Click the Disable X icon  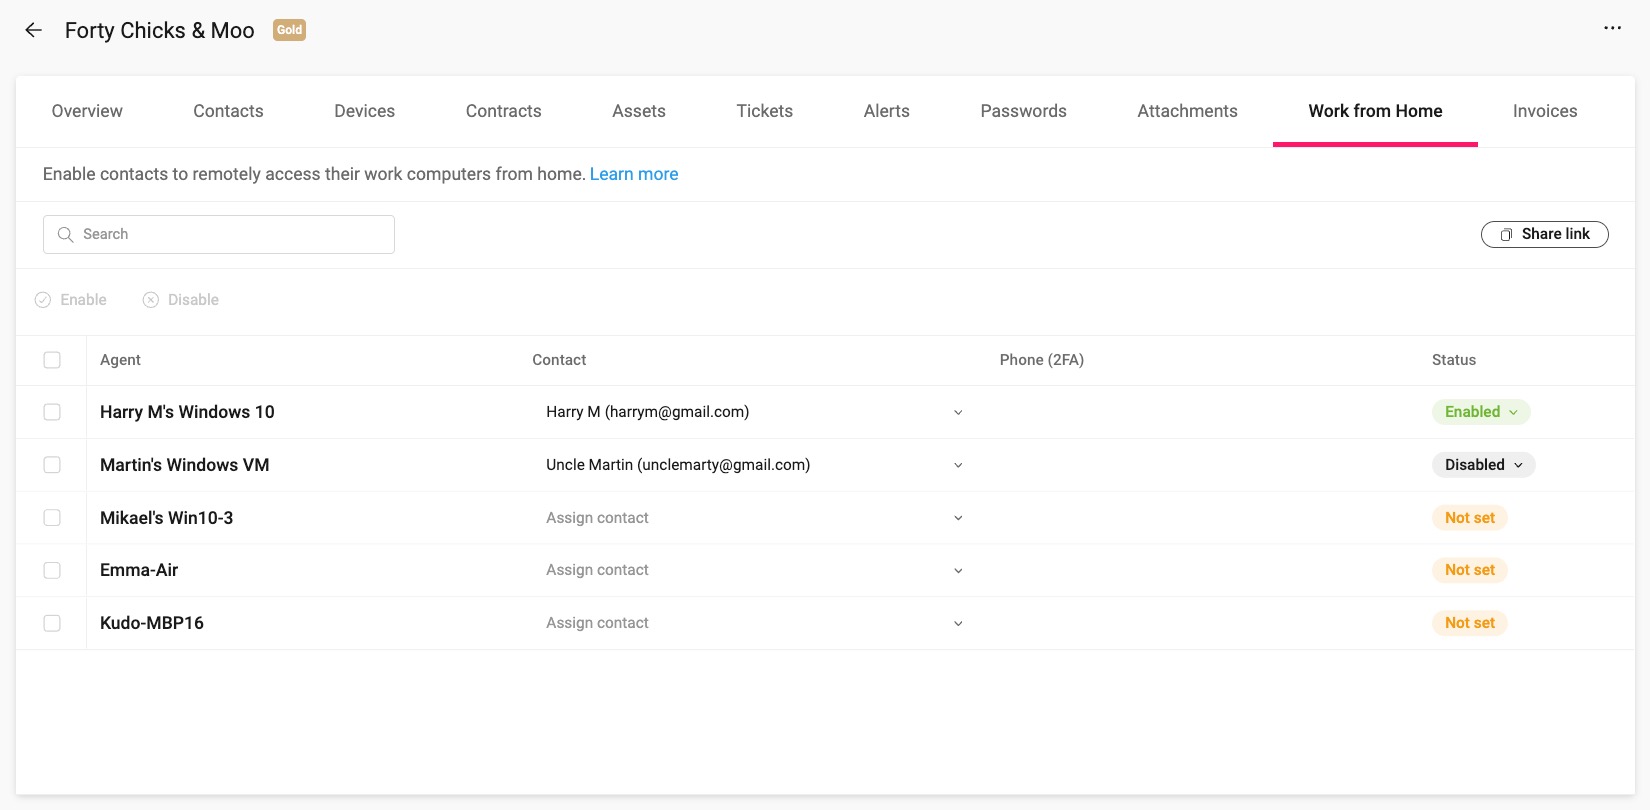[151, 300]
